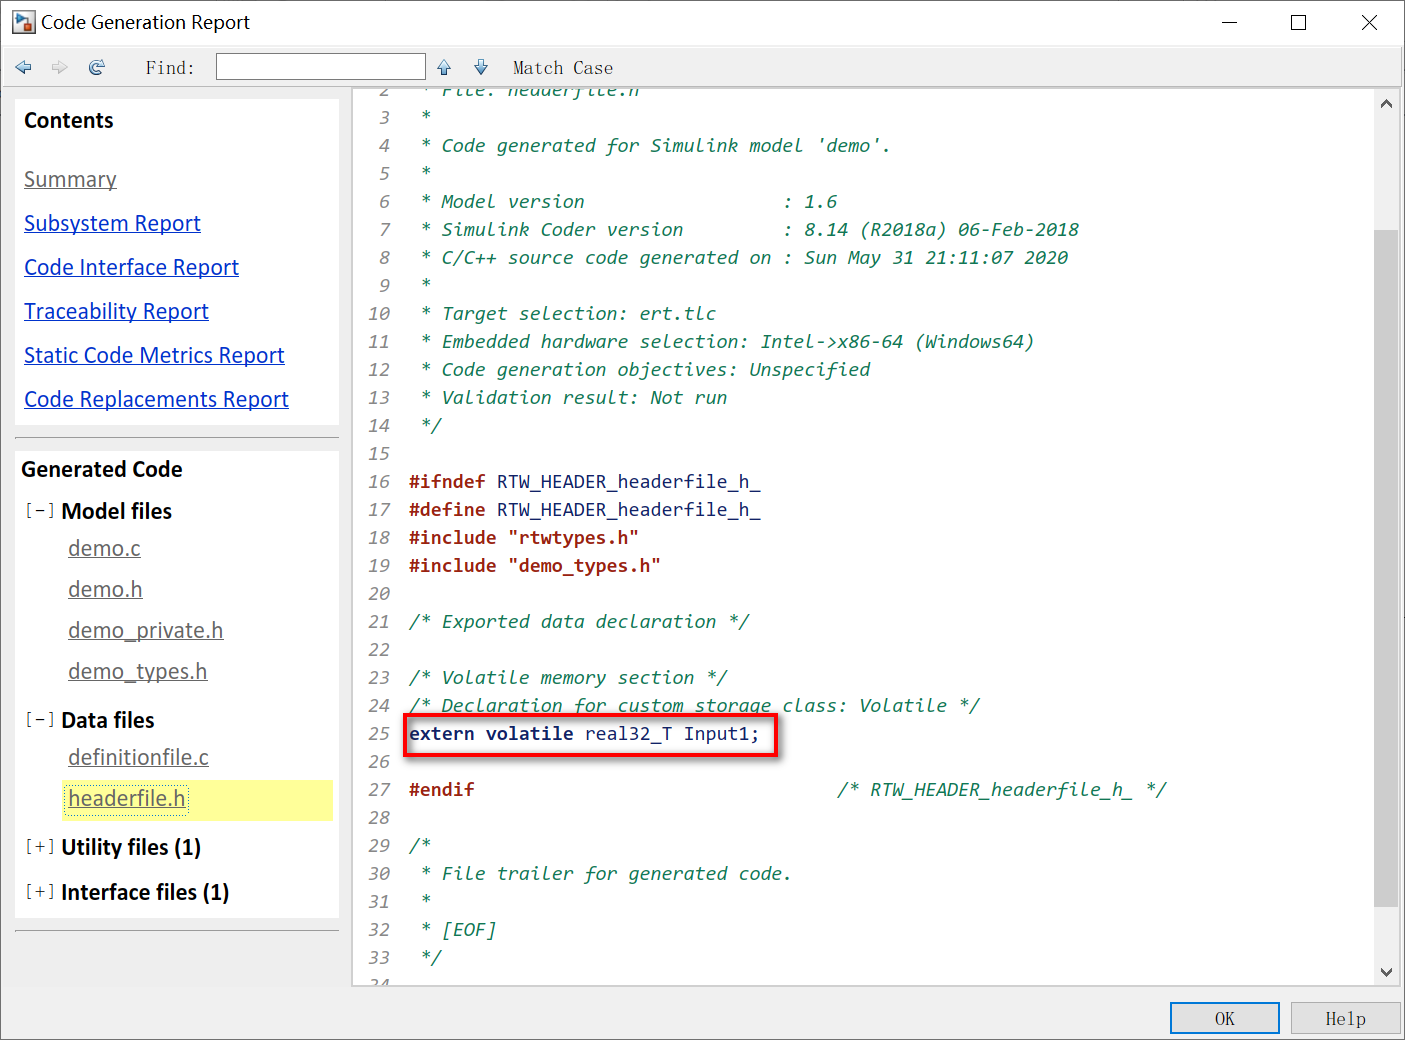Image resolution: width=1405 pixels, height=1040 pixels.
Task: Click the 'Validation result: Not run' line
Action: [573, 398]
